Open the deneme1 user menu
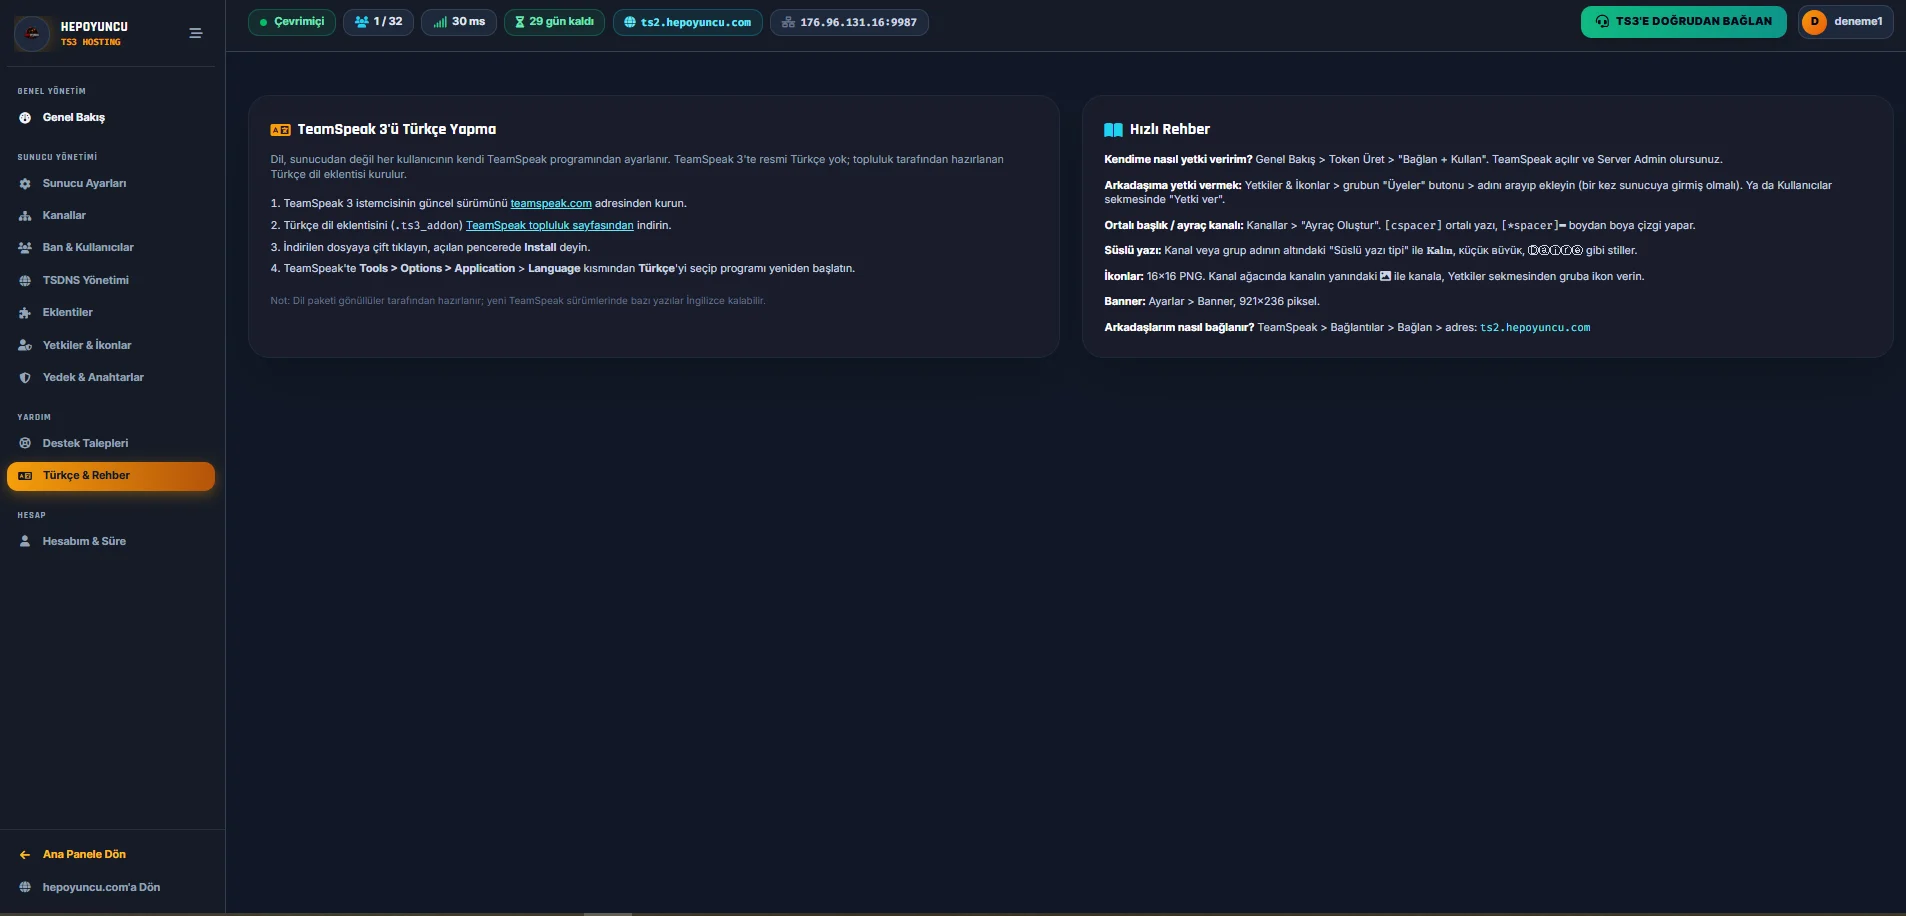This screenshot has width=1906, height=916. coord(1846,21)
